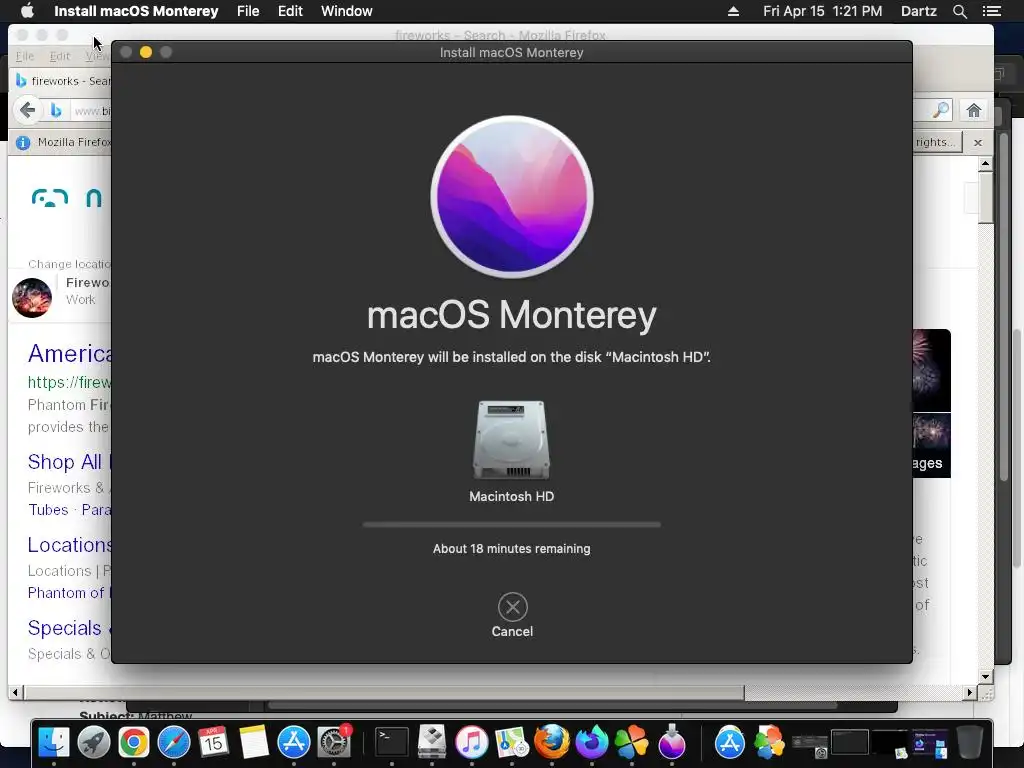The height and width of the screenshot is (768, 1024).
Task: Click the Firefox horizontal scroll left arrow
Action: (x=16, y=692)
